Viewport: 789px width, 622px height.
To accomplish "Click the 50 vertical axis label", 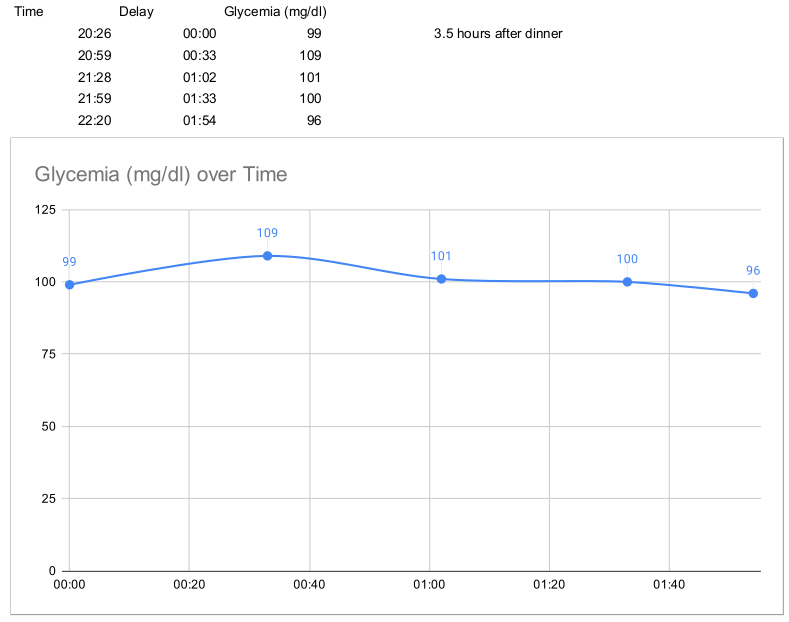I will pos(49,427).
